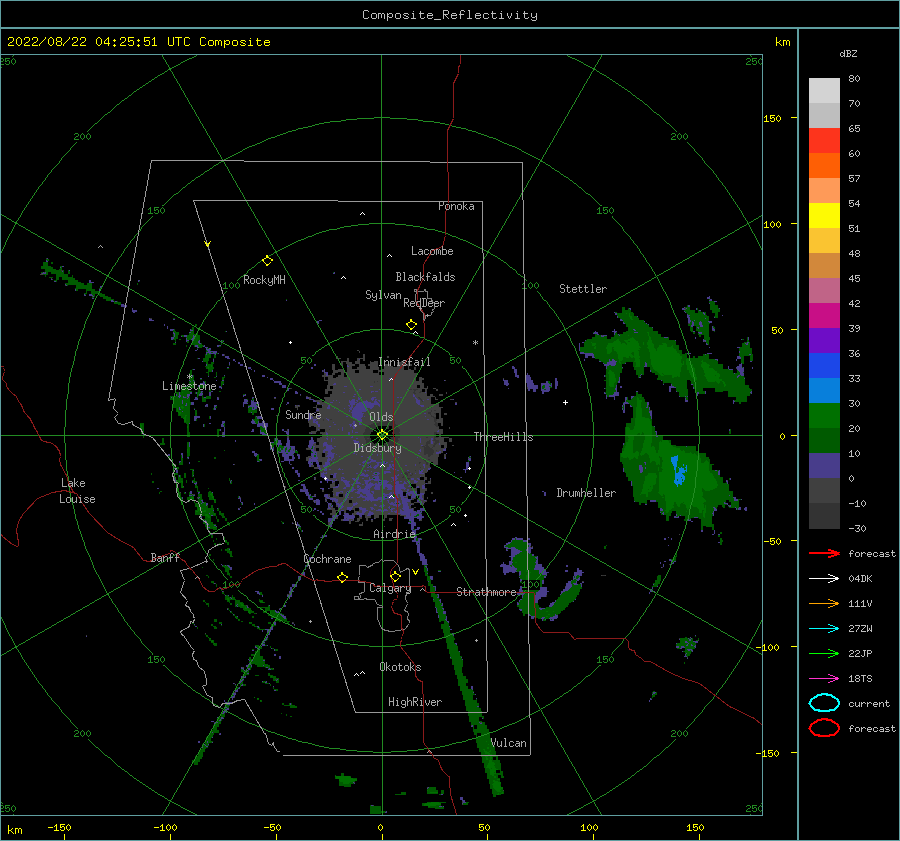This screenshot has height=841, width=900.
Task: Click the small blue echo core near Drumheller
Action: (x=679, y=471)
